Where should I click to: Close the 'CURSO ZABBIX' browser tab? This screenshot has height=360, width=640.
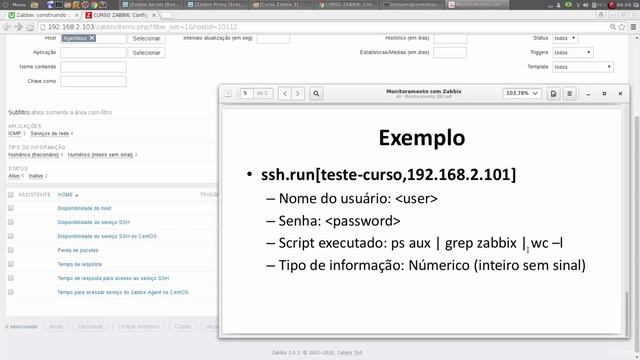pyautogui.click(x=154, y=15)
